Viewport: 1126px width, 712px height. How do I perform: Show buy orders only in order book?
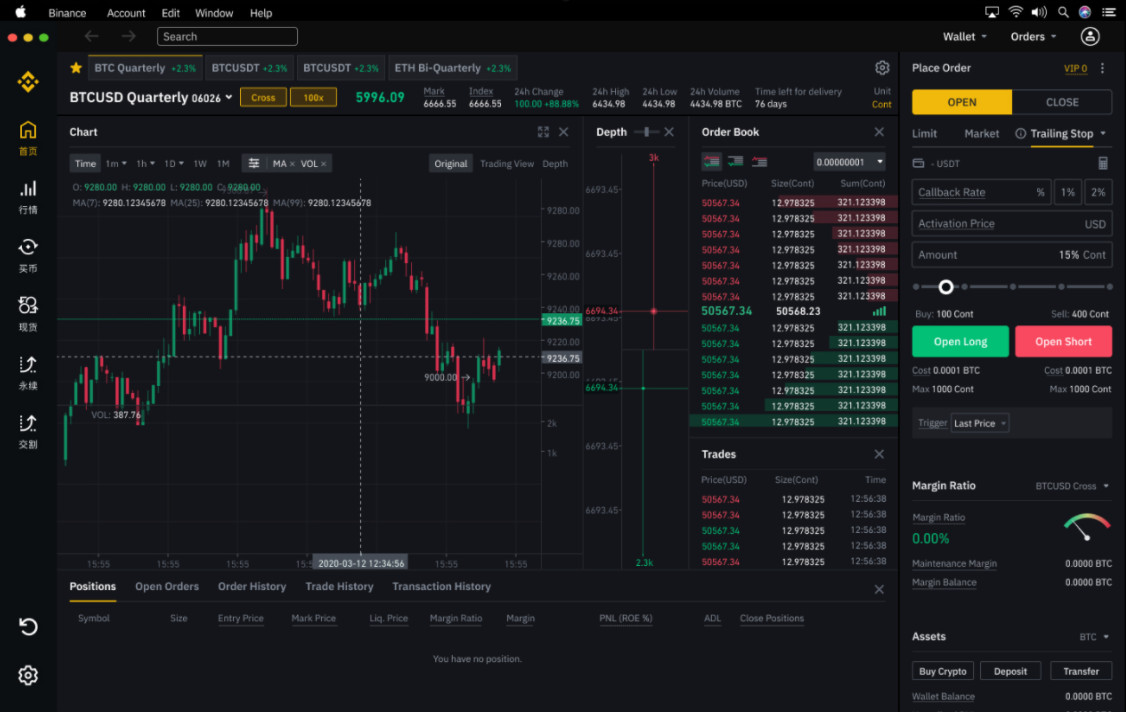click(x=735, y=162)
